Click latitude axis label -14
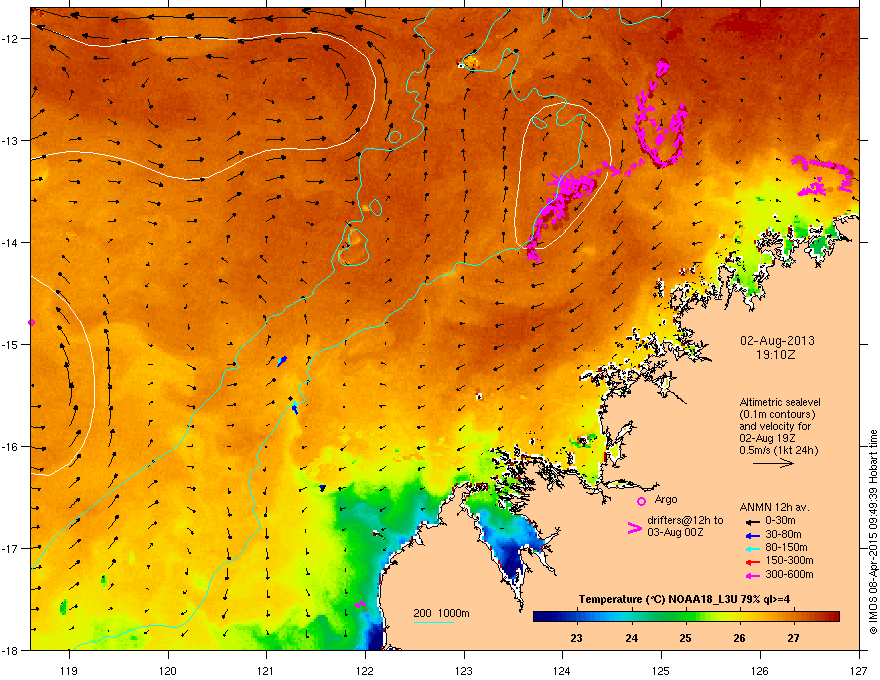880x680 pixels. [x=11, y=242]
